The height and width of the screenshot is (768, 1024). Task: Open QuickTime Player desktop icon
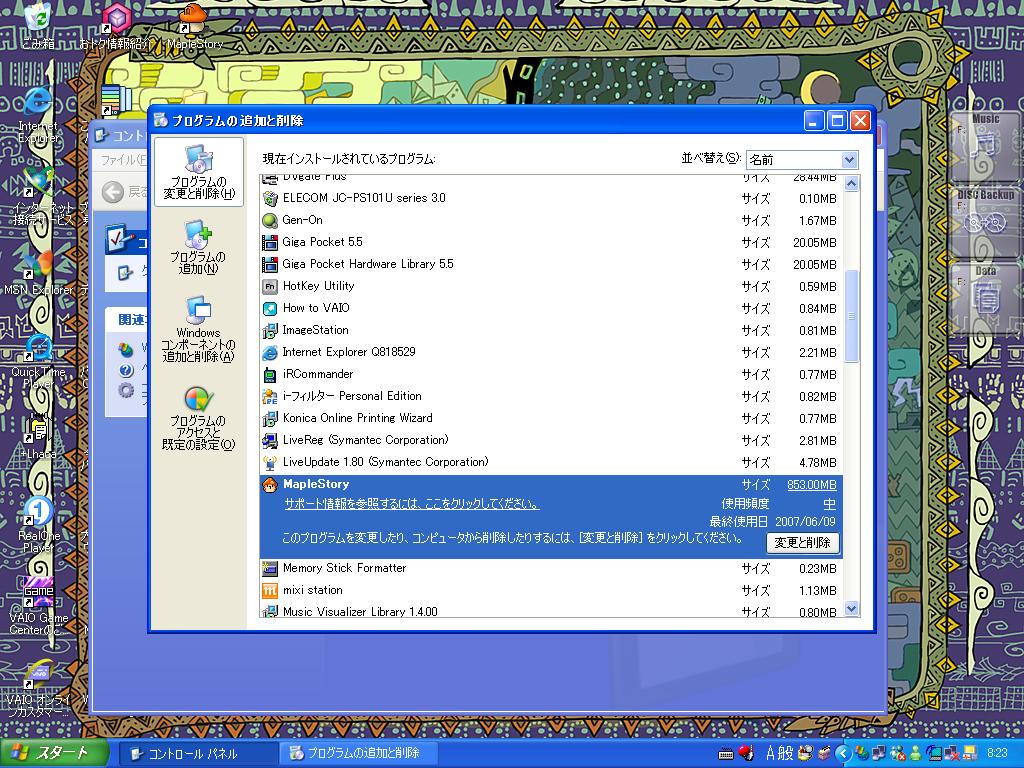[38, 361]
